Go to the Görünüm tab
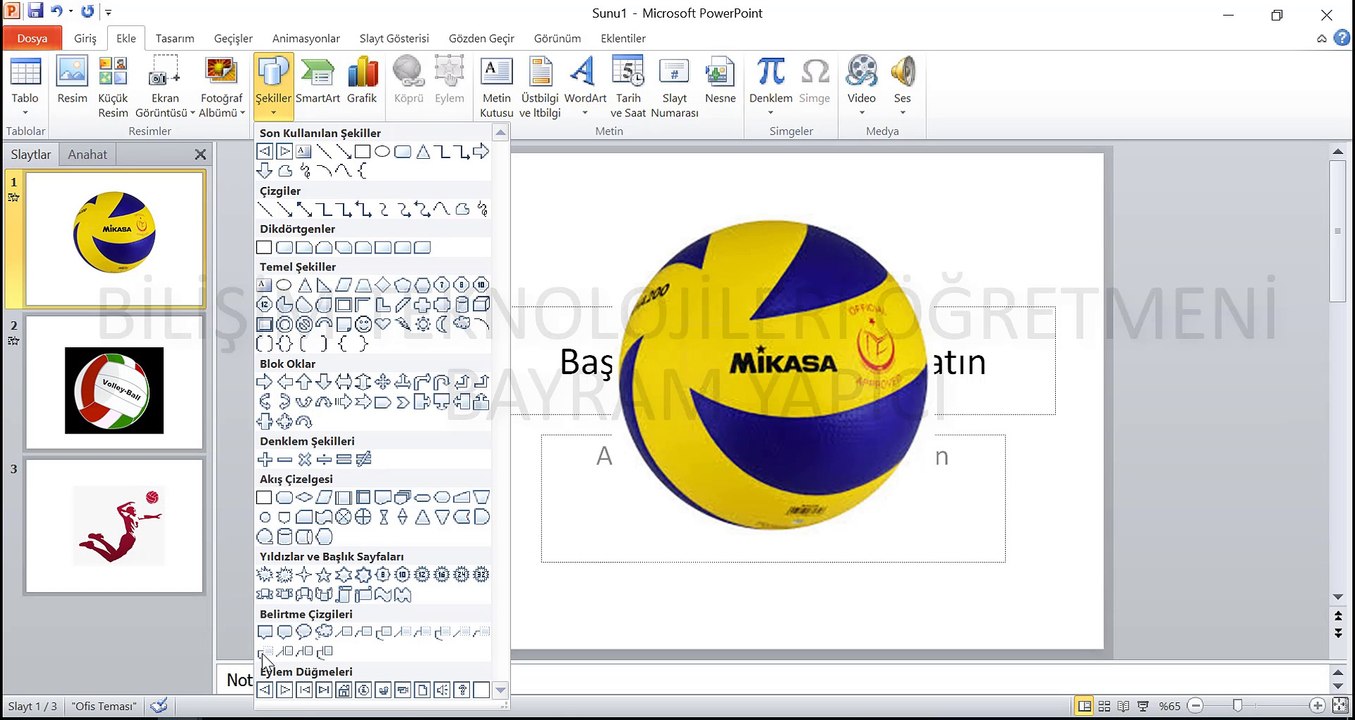The height and width of the screenshot is (720, 1355). (557, 38)
